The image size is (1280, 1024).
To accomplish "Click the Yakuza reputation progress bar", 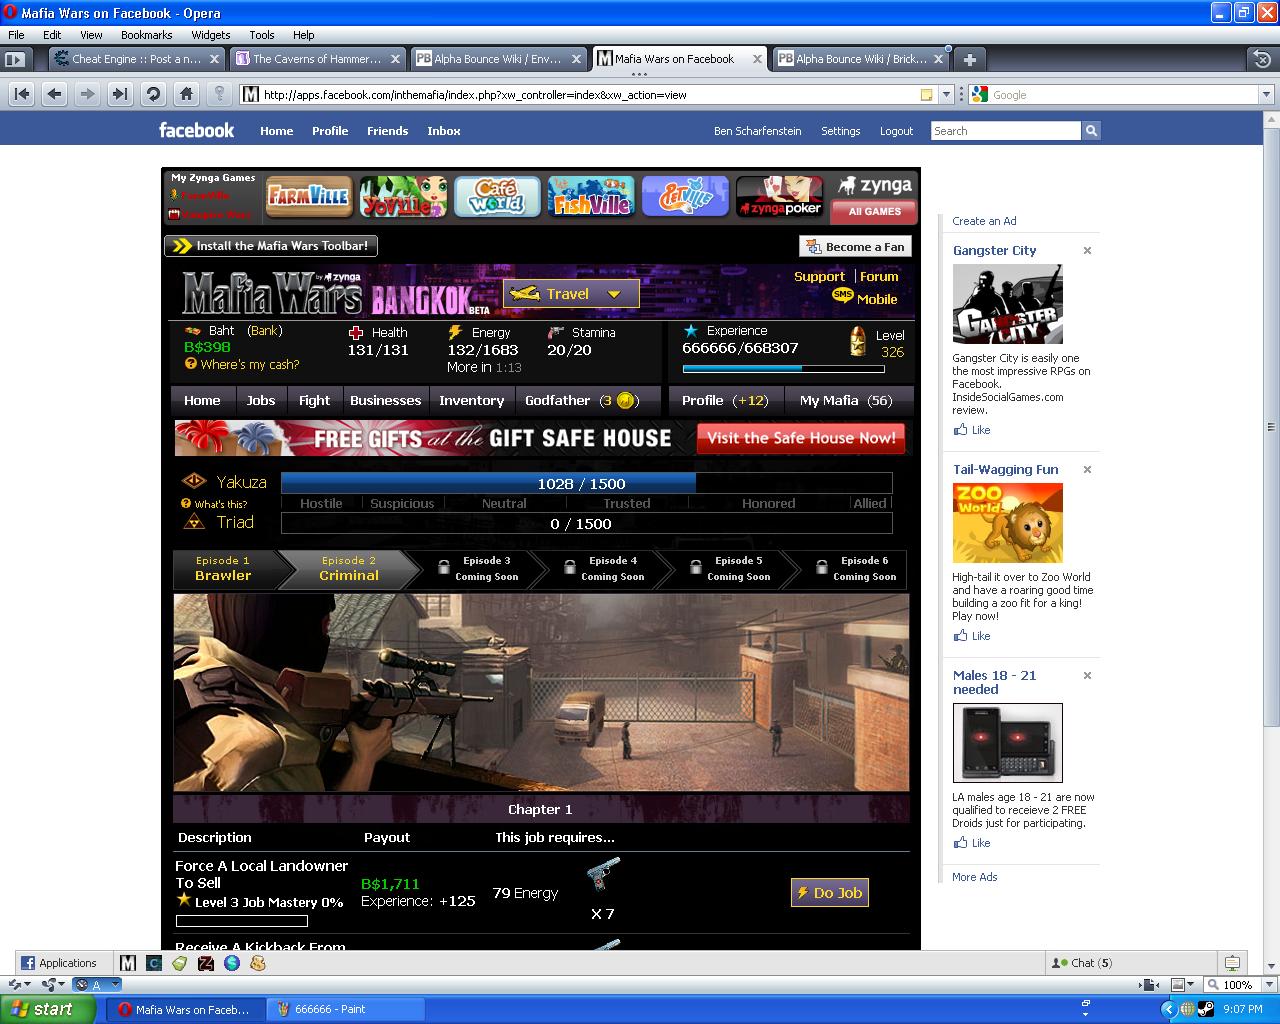I will tap(586, 484).
